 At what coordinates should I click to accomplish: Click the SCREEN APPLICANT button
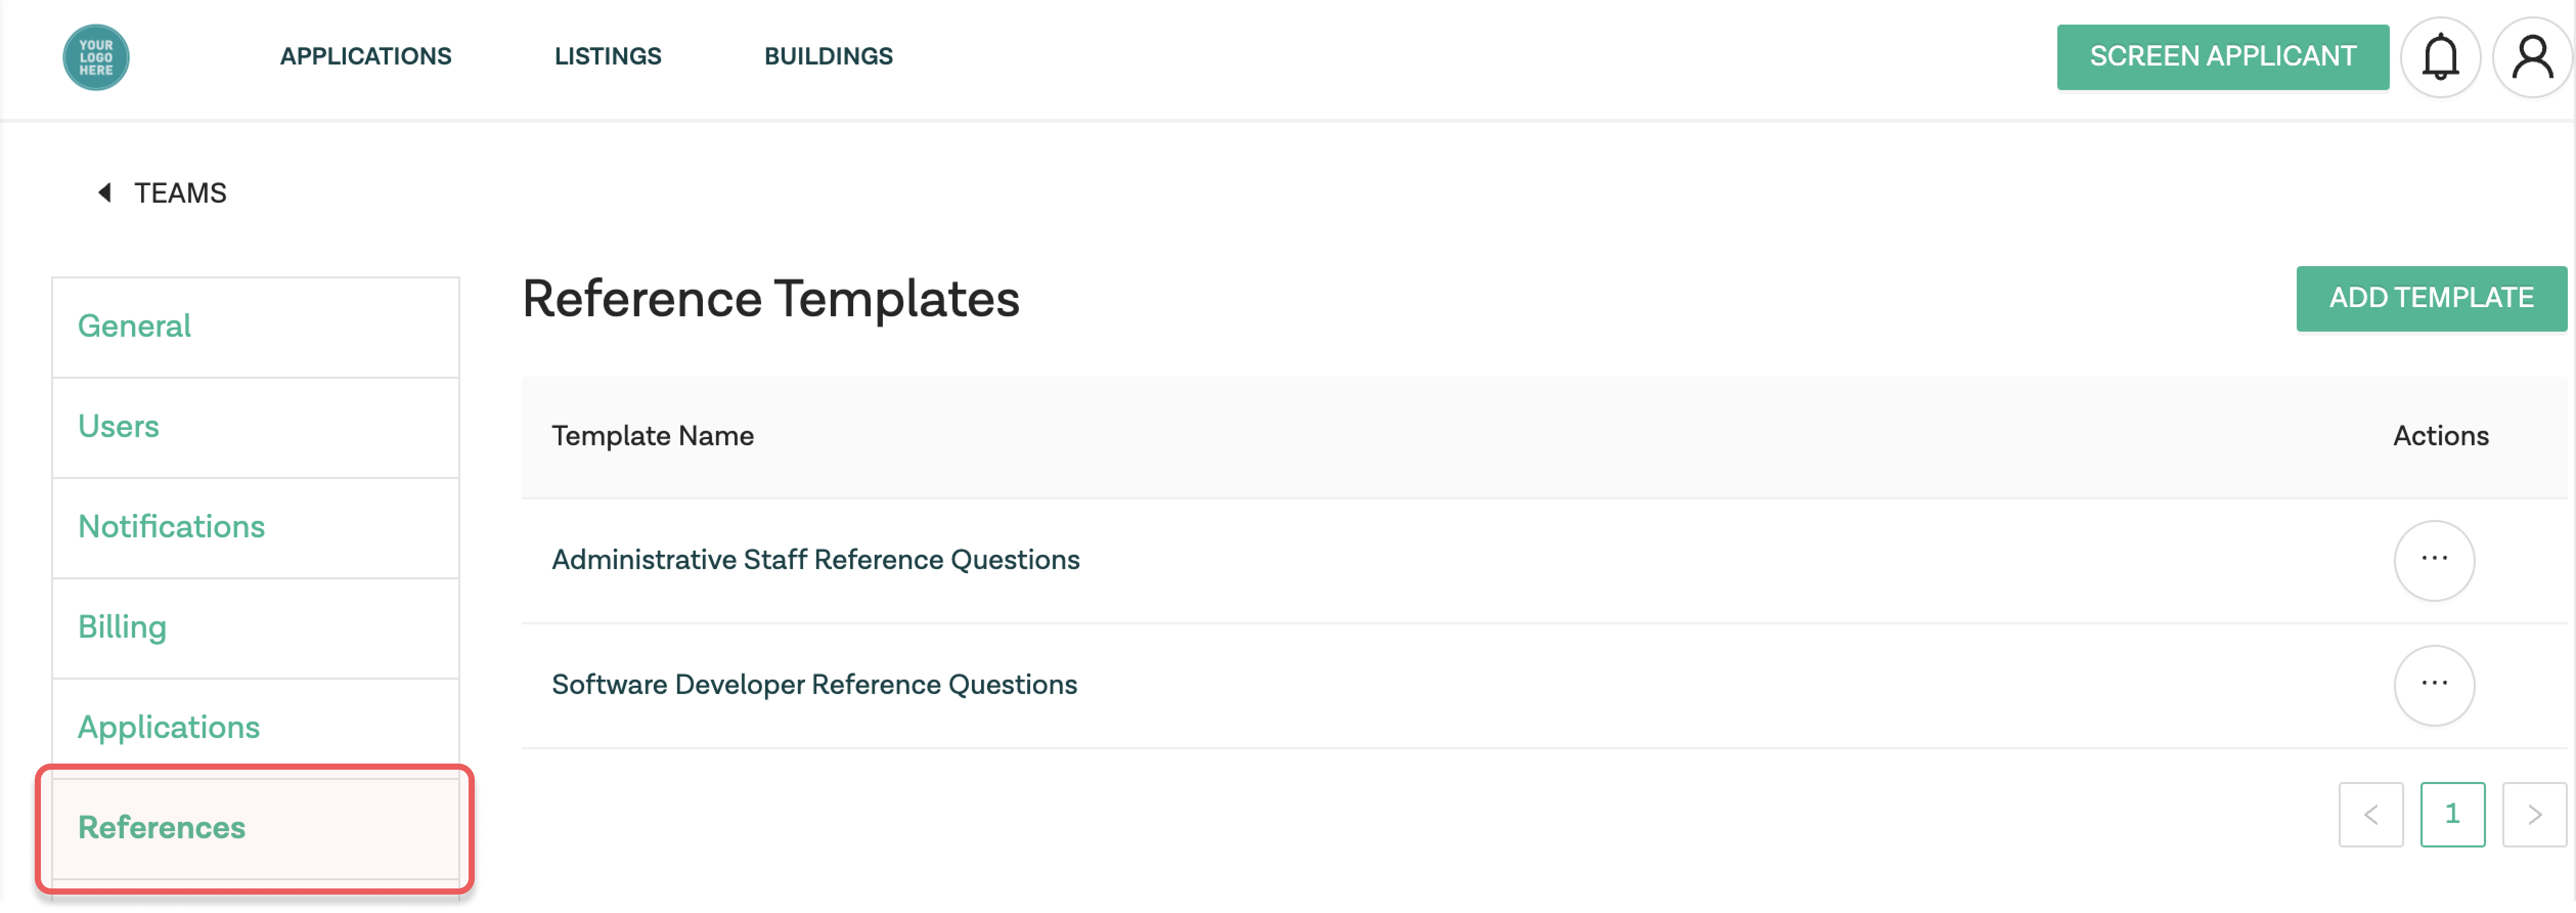(x=2222, y=56)
